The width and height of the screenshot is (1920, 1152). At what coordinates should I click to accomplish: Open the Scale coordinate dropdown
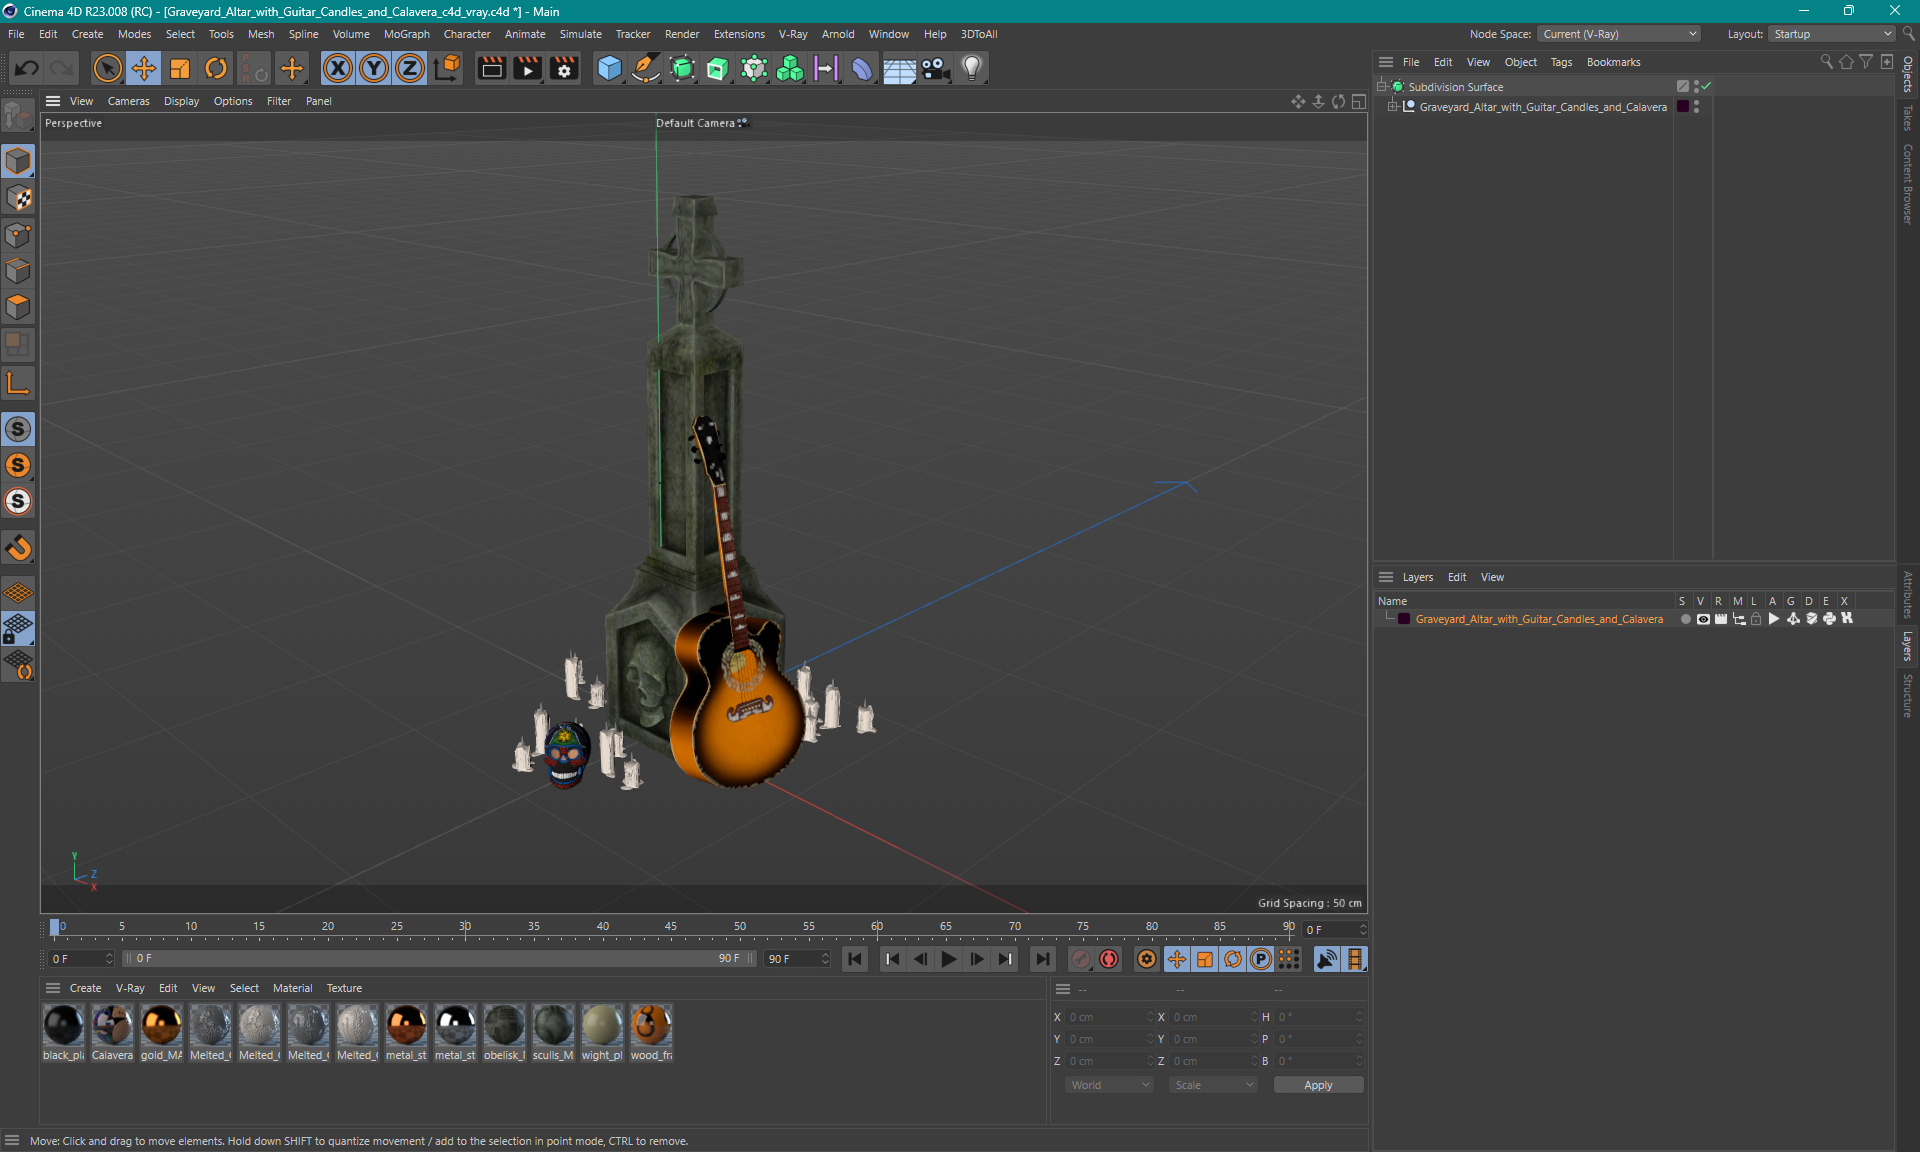1213,1085
